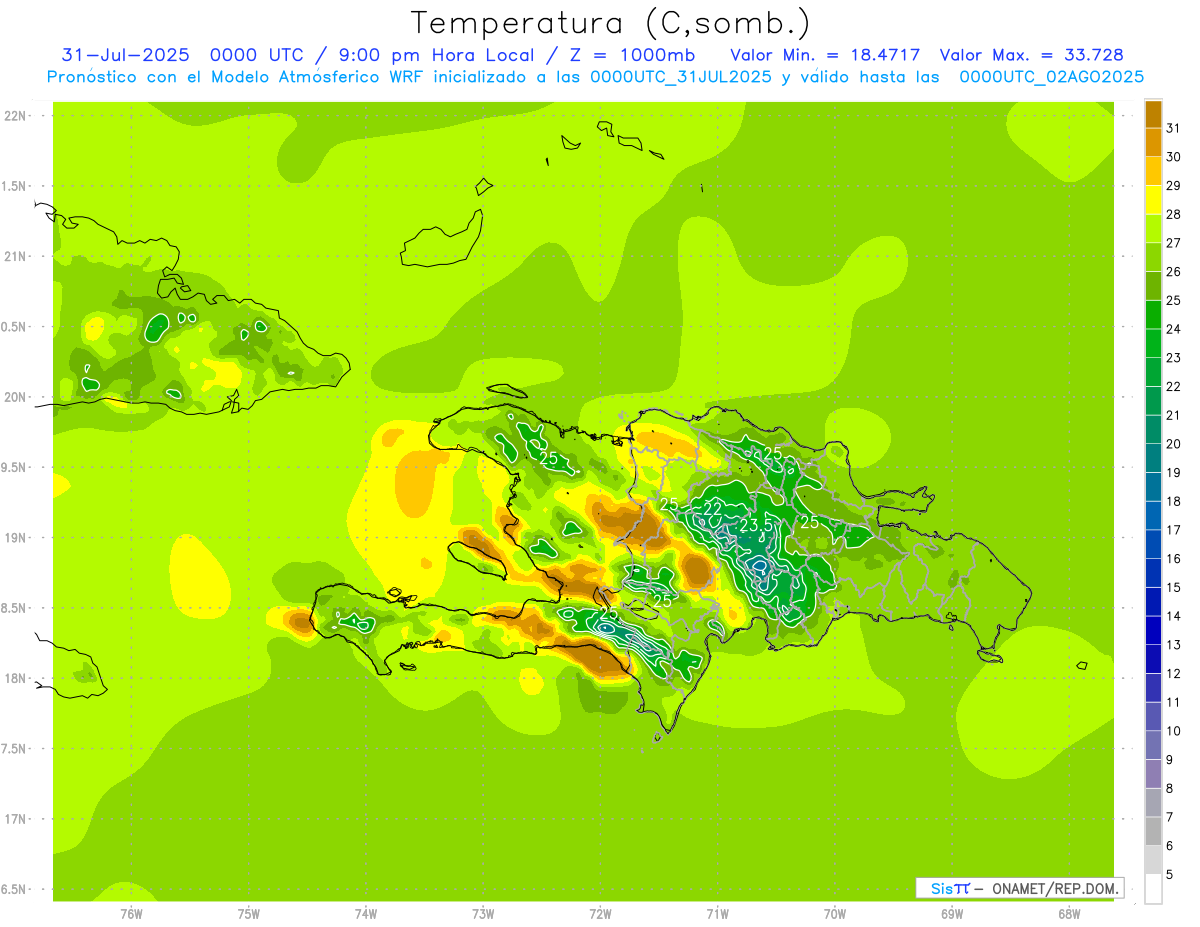Click the '68W' longitude axis label

click(x=1069, y=914)
